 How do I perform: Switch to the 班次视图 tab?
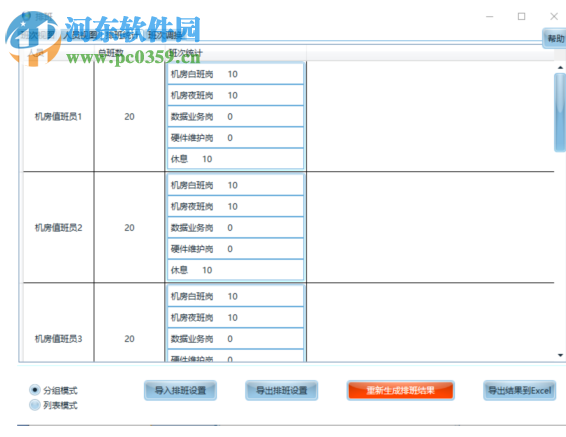(38, 35)
